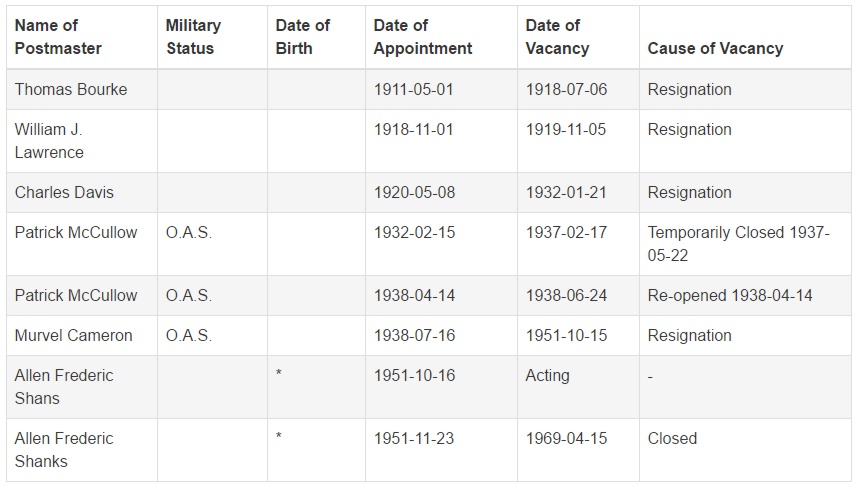Click the Acting vacancy cell
This screenshot has width=855, height=487.
(x=547, y=376)
